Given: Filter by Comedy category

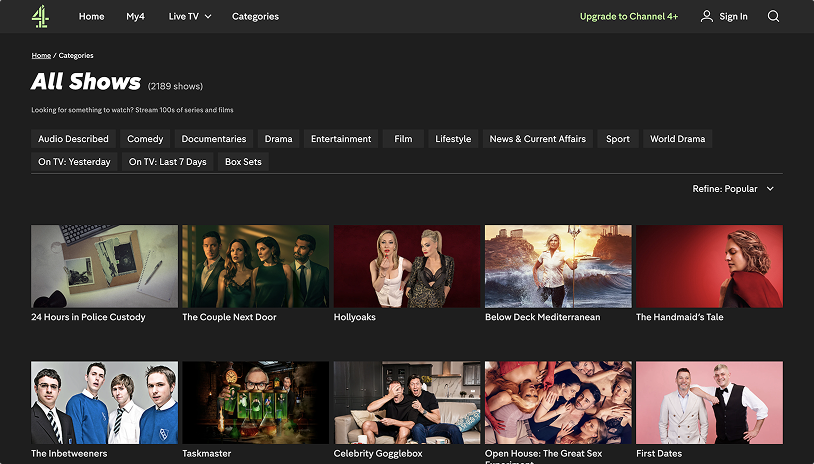Looking at the screenshot, I should pos(145,139).
